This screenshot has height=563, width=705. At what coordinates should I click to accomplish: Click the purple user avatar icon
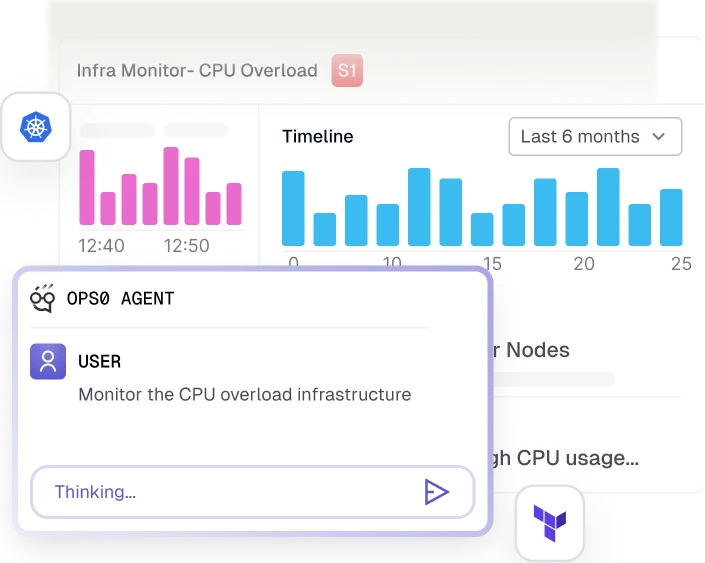point(48,361)
